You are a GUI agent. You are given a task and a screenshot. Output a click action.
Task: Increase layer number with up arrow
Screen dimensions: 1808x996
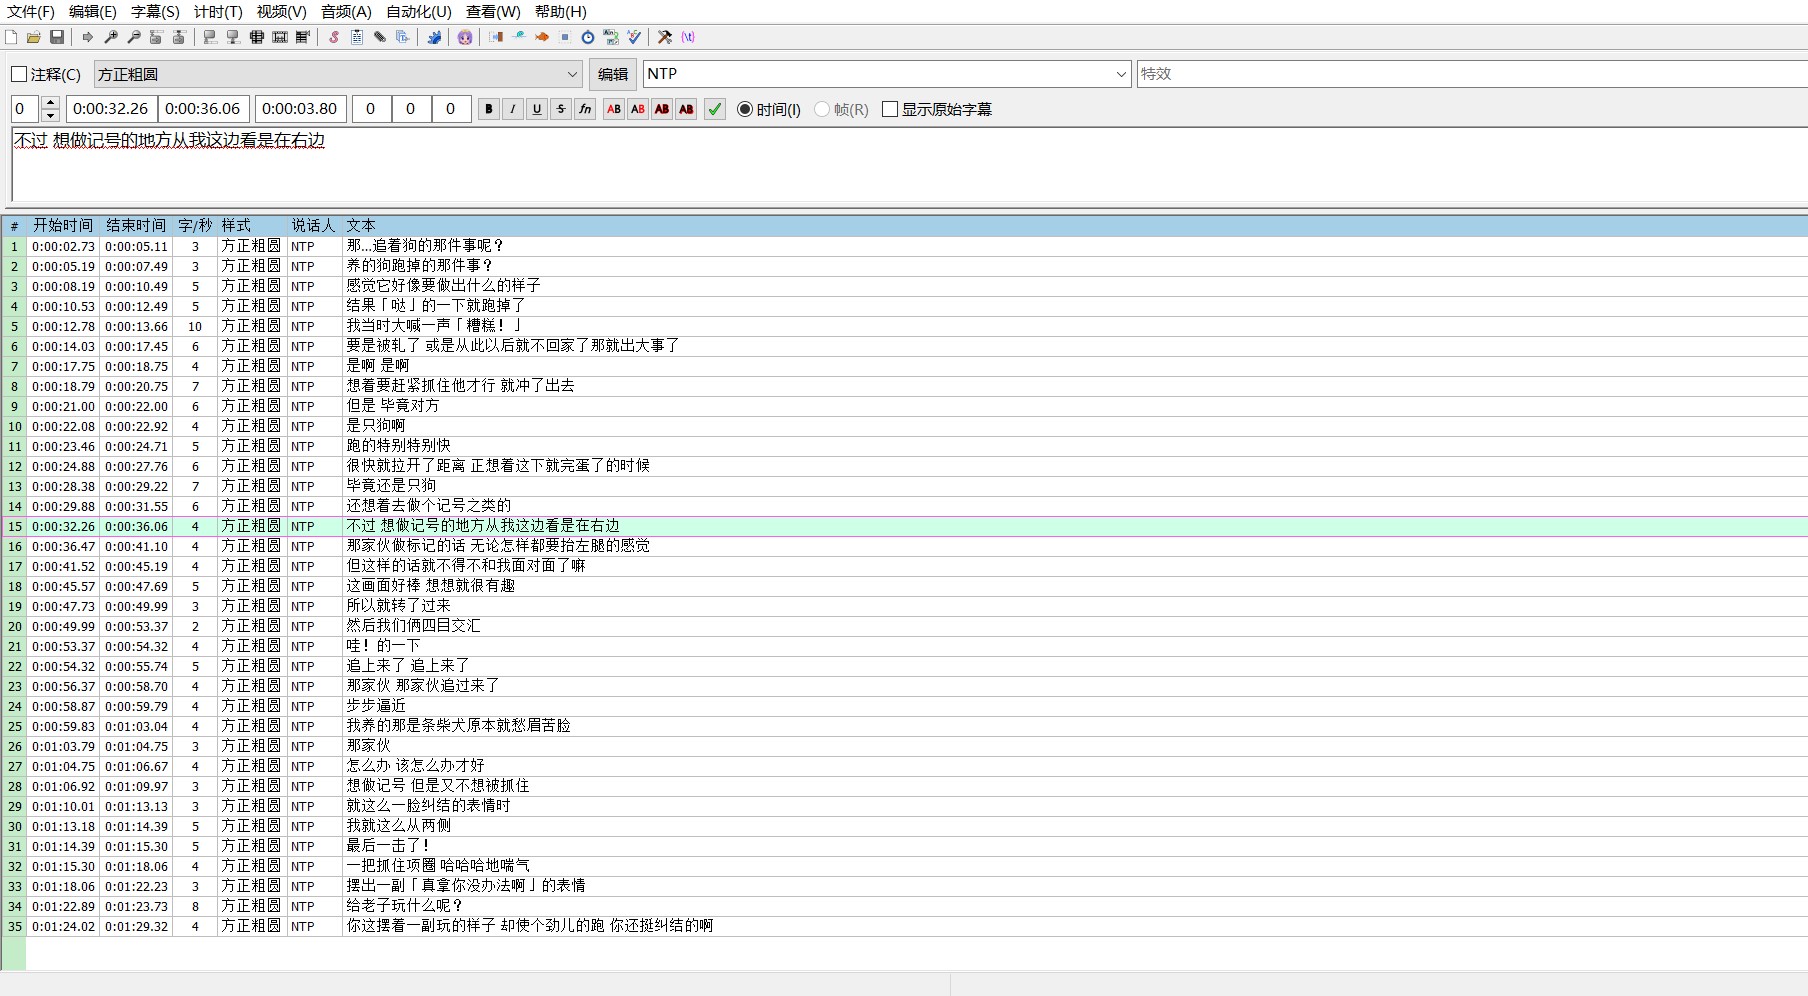click(x=51, y=102)
